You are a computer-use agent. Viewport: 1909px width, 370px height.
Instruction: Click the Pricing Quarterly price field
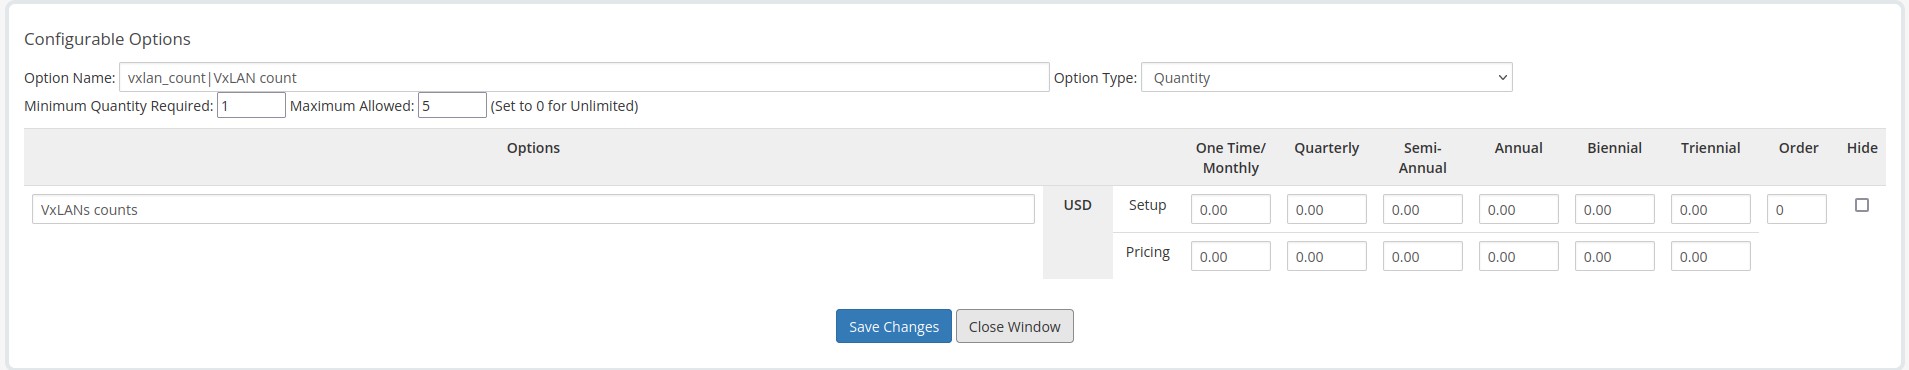click(x=1326, y=256)
